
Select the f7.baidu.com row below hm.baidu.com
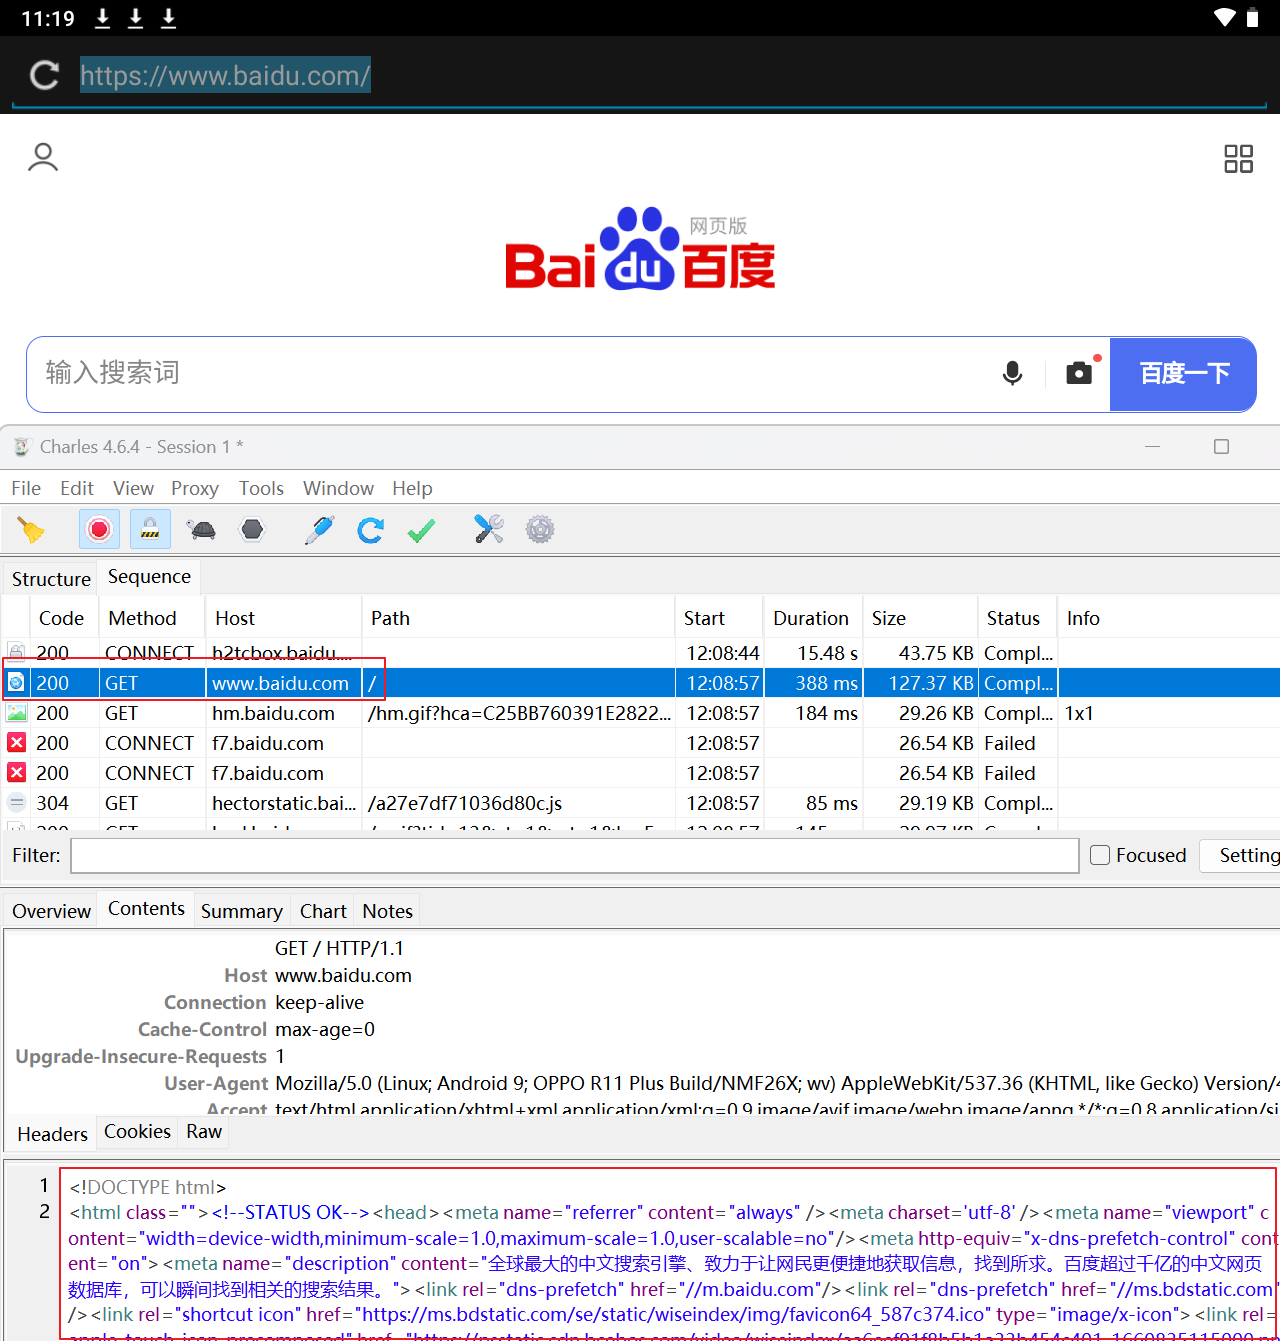pyautogui.click(x=640, y=743)
